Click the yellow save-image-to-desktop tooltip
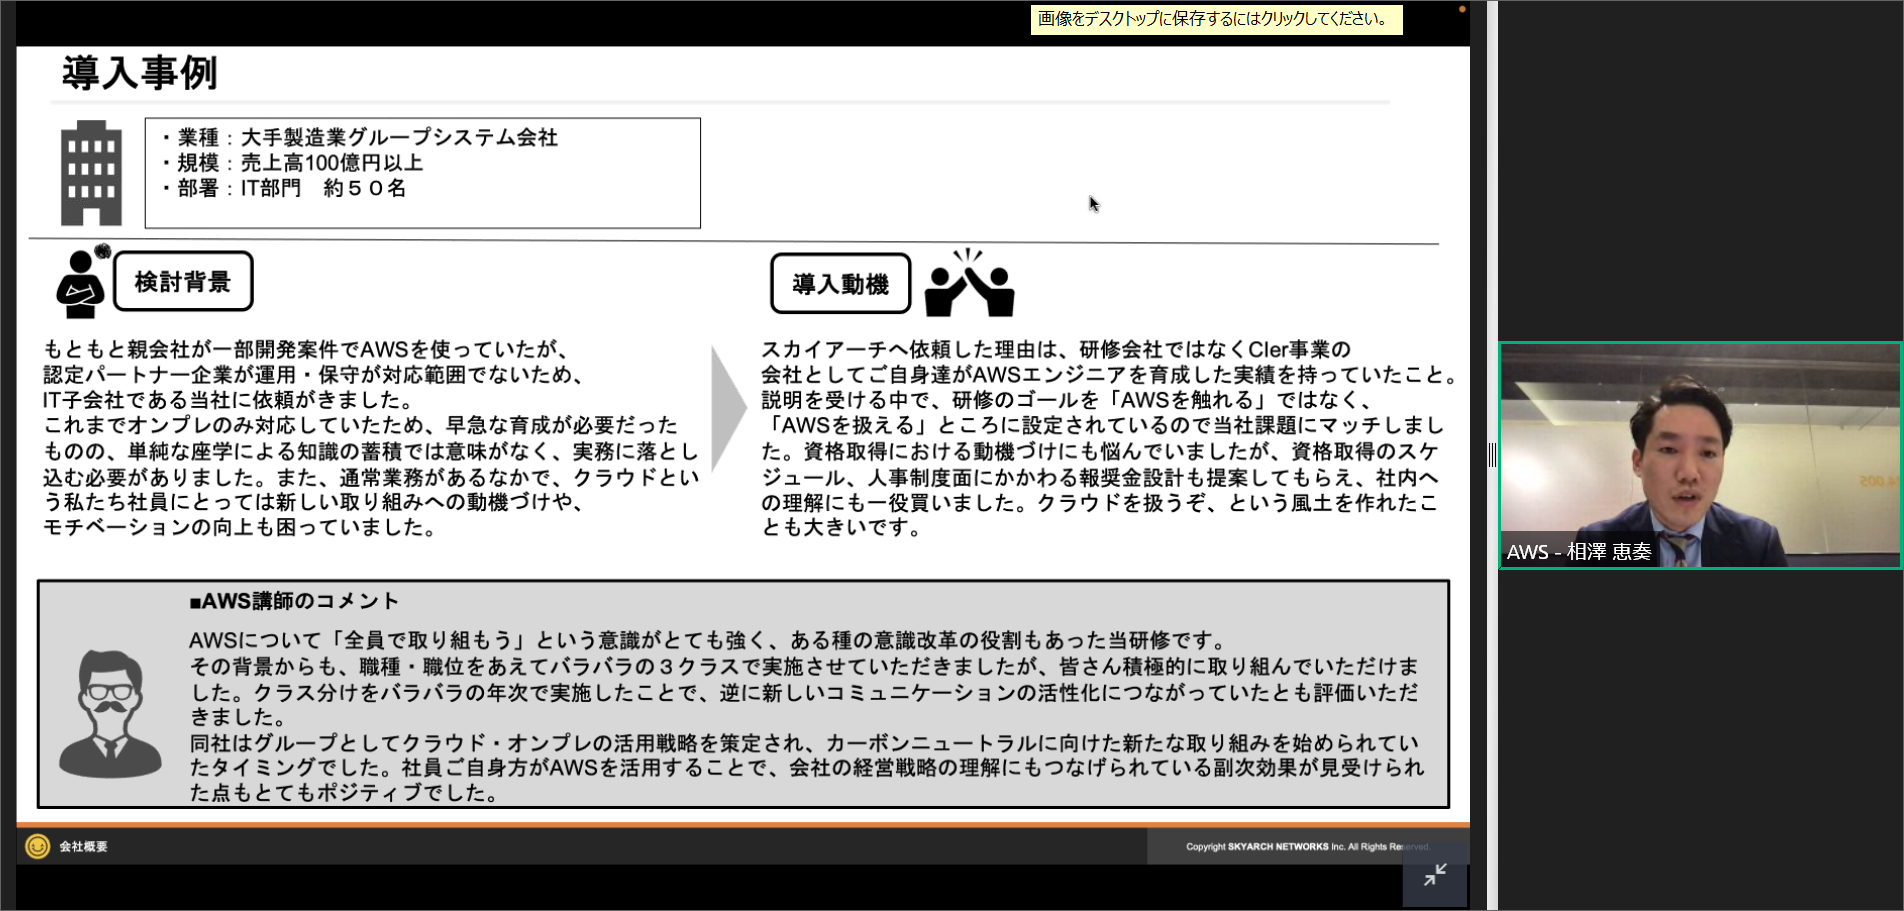 (1216, 19)
